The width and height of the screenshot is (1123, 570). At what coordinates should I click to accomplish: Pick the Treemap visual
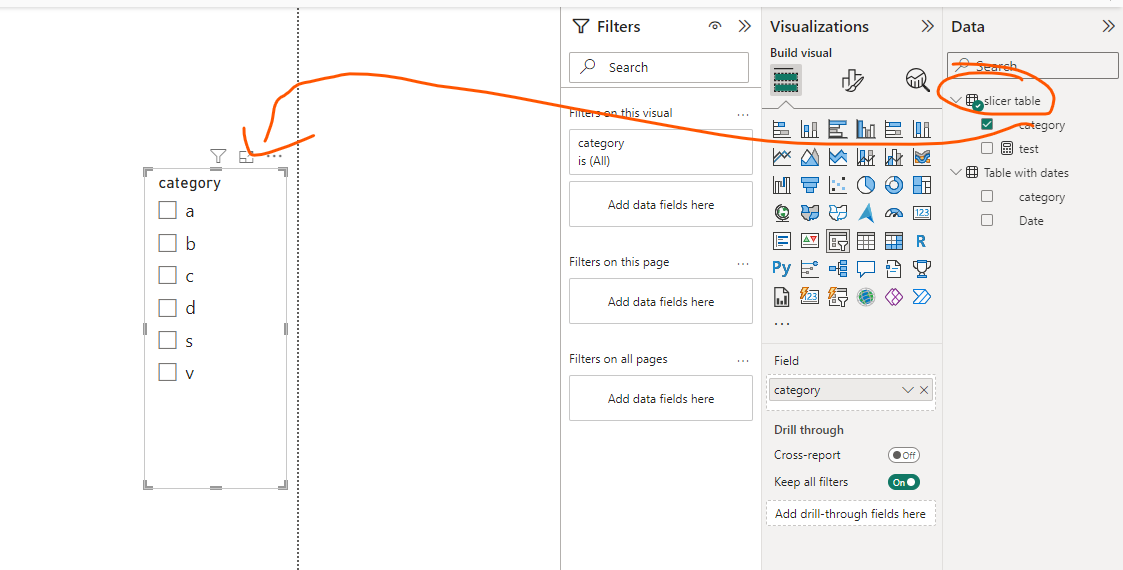pos(922,185)
